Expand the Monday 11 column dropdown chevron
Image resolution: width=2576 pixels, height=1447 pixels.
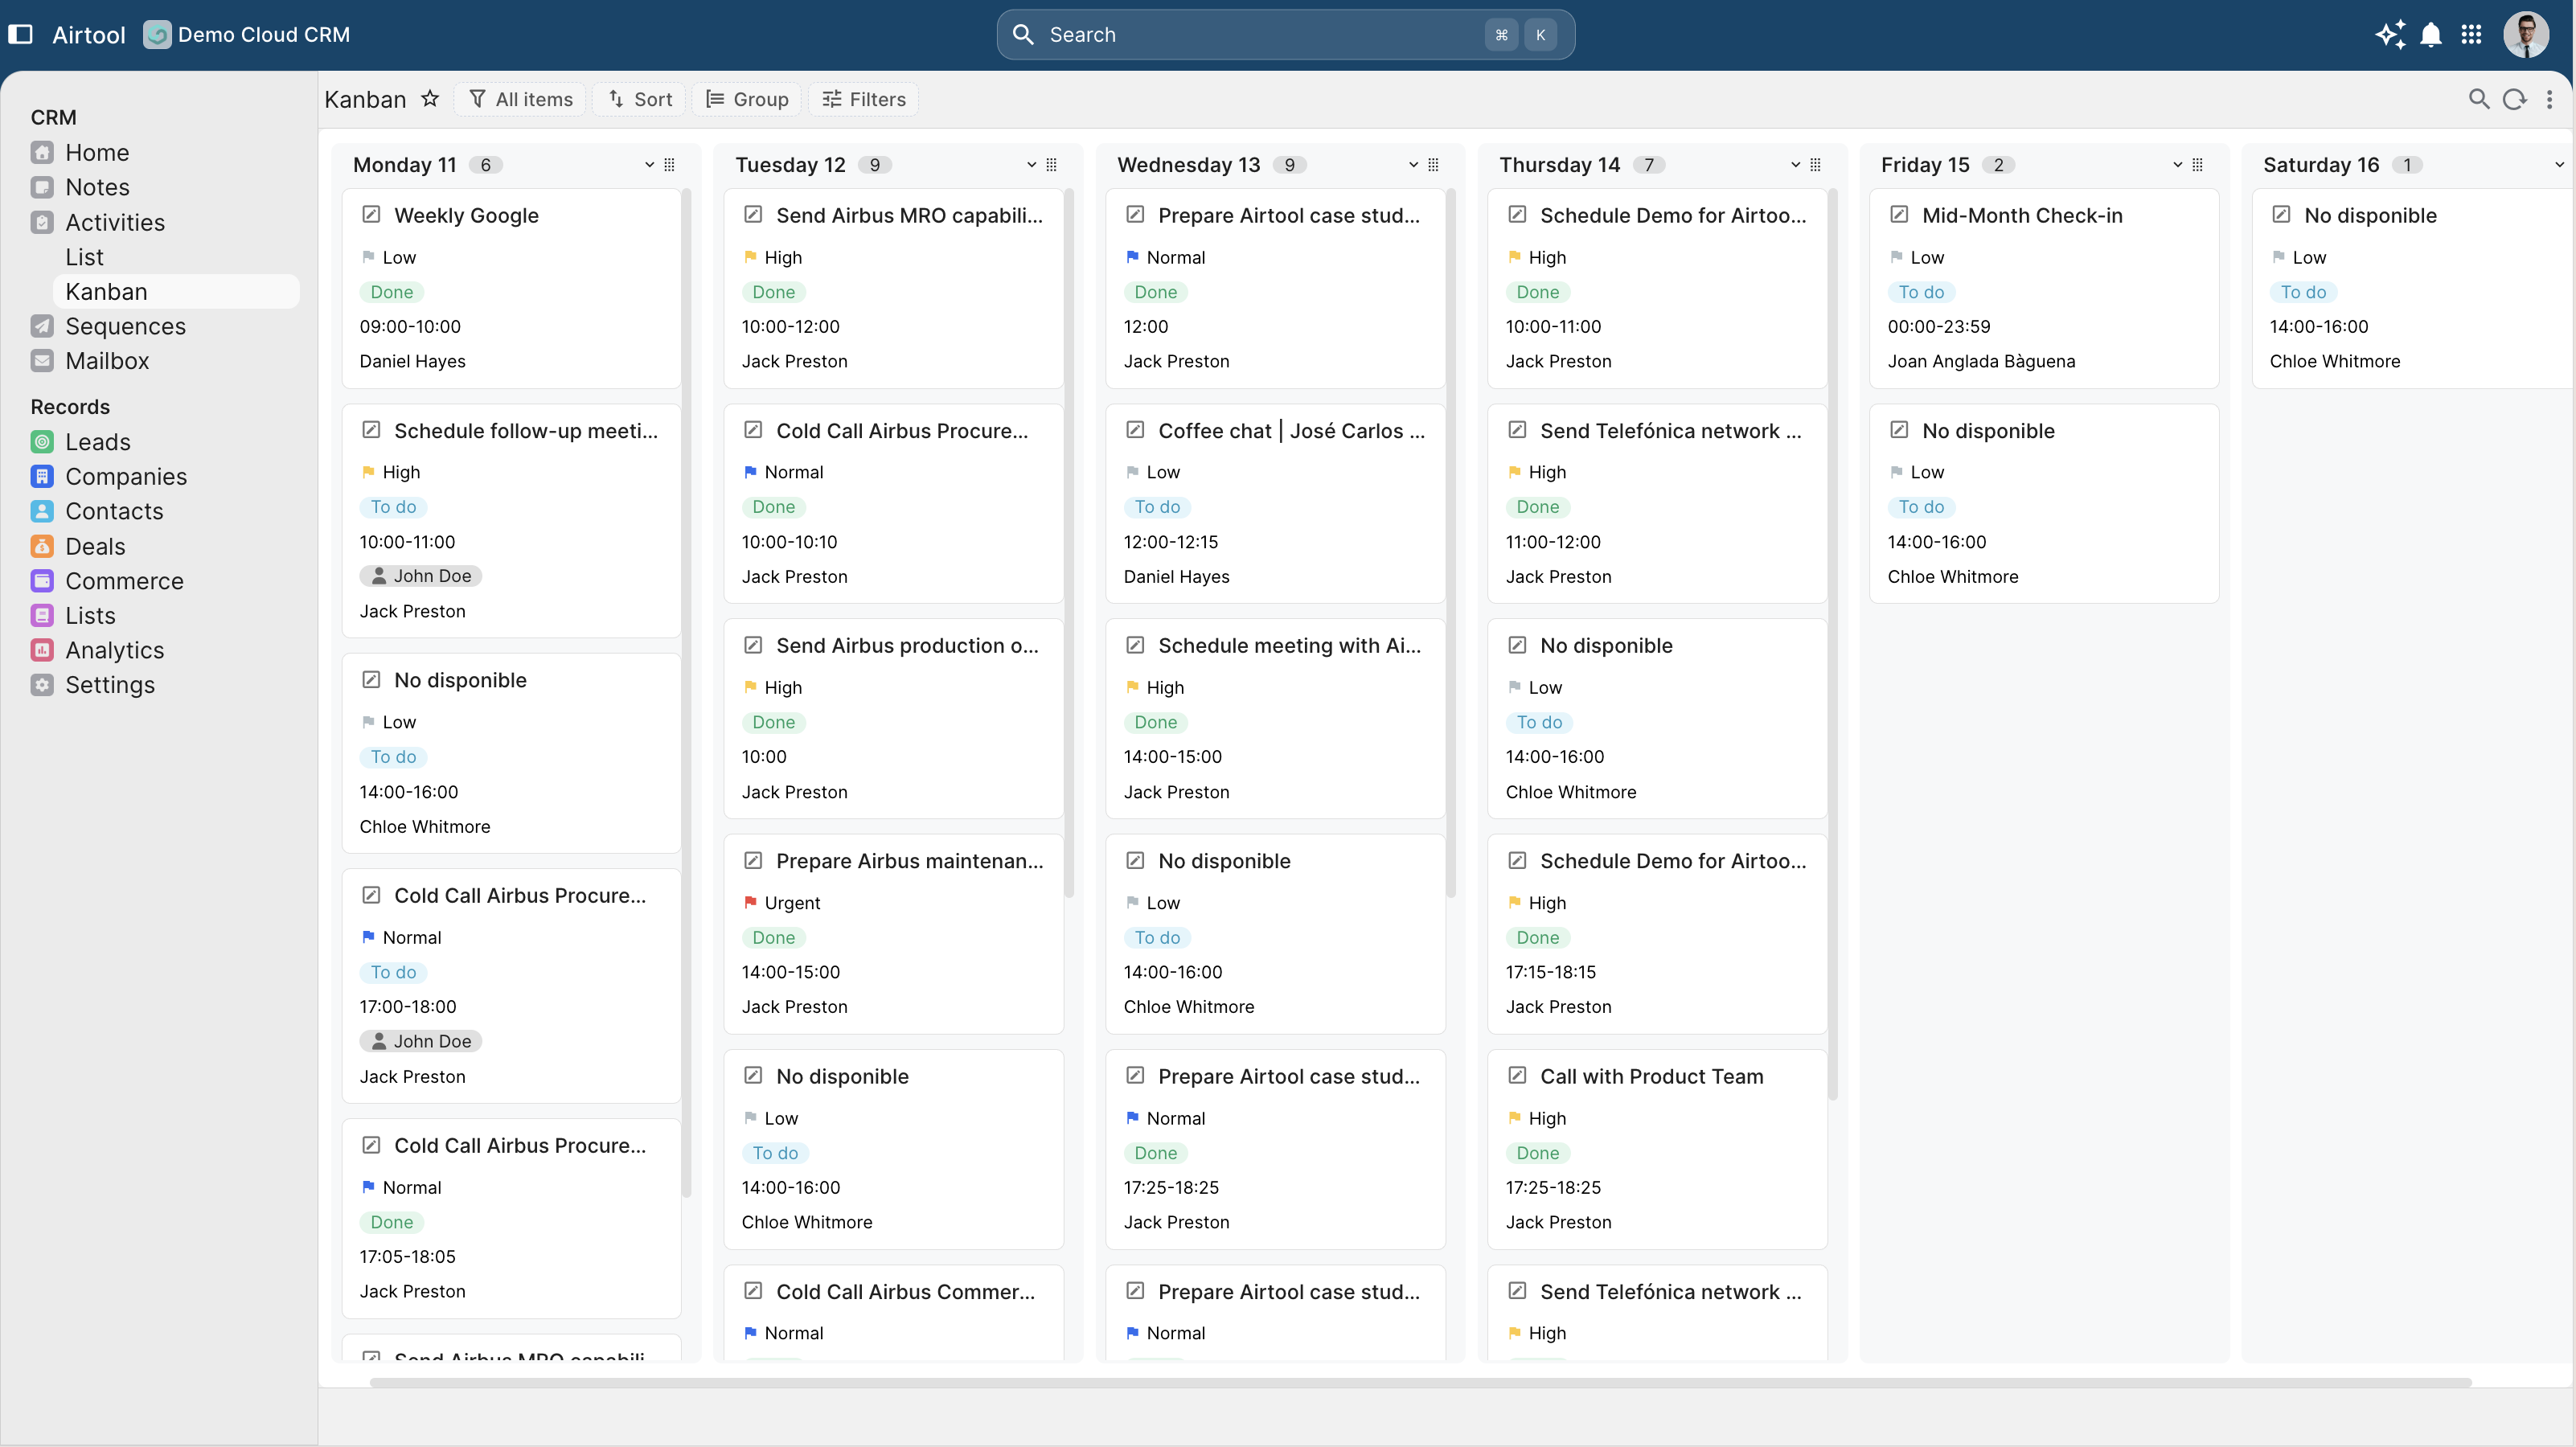pyautogui.click(x=649, y=164)
